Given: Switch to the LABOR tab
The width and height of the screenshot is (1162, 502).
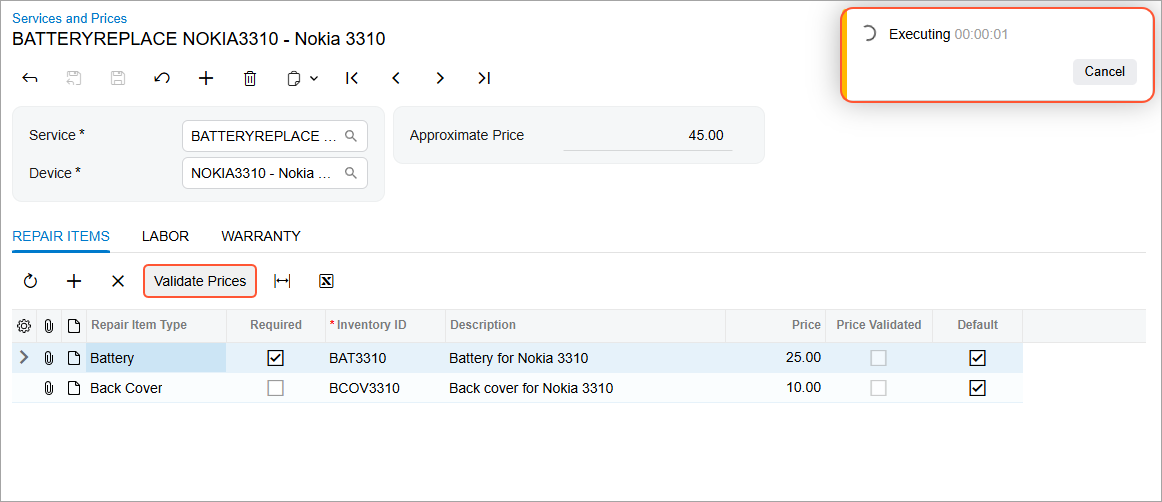Looking at the screenshot, I should pos(165,237).
